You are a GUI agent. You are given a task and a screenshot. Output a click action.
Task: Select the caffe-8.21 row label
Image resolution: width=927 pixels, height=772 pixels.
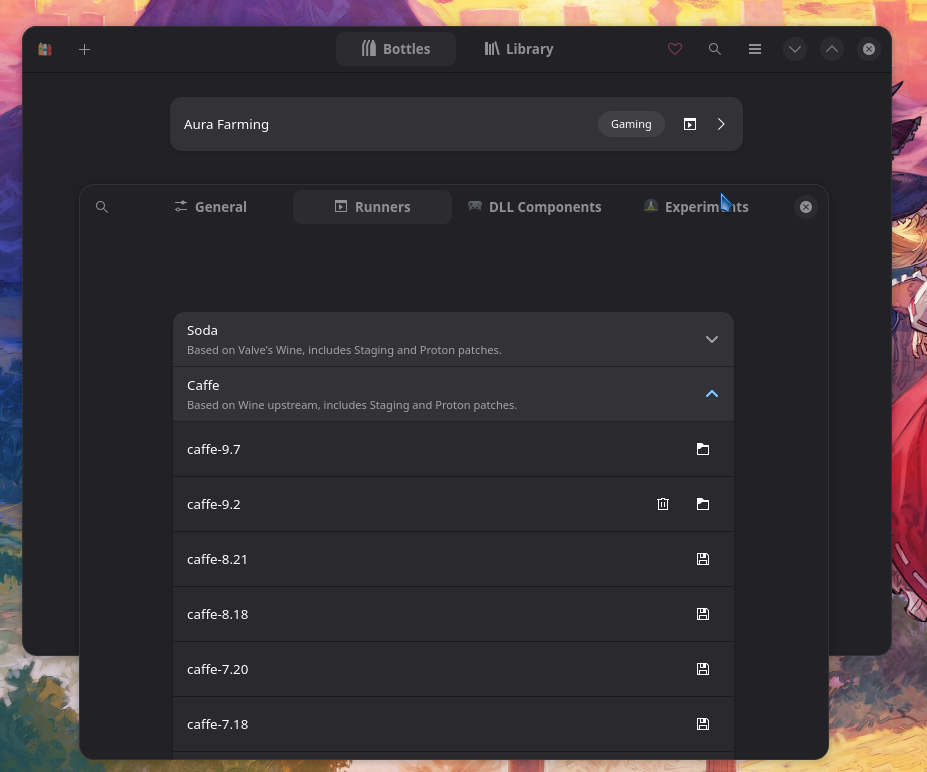[217, 560]
